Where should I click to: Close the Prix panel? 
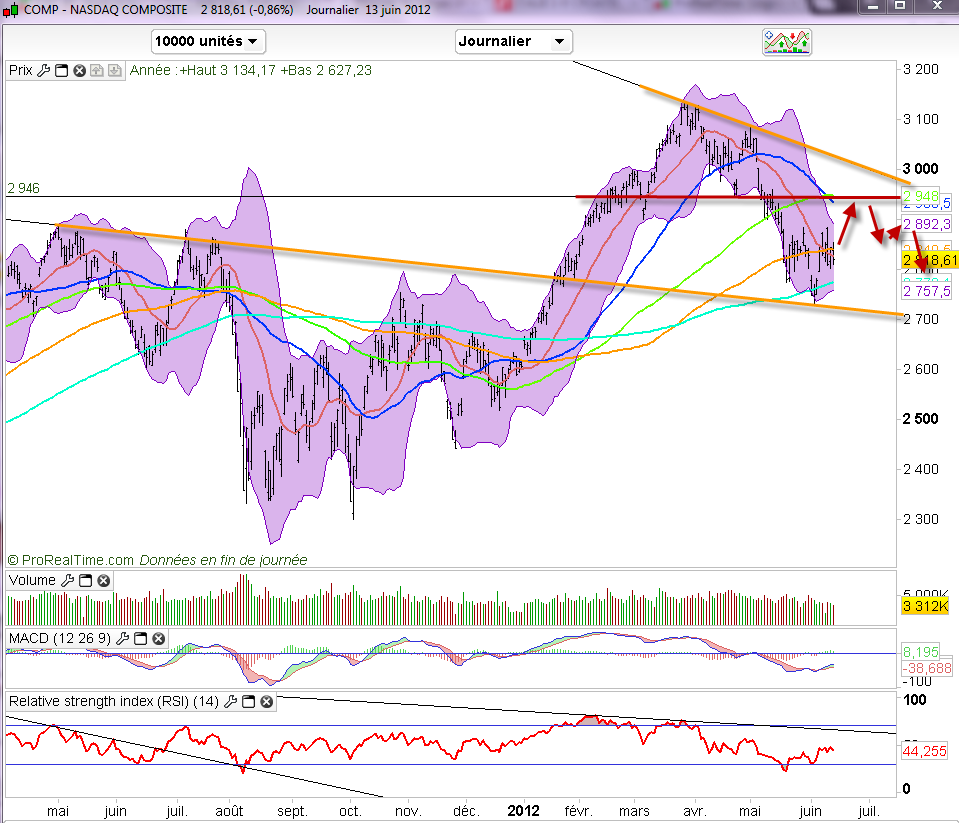79,71
